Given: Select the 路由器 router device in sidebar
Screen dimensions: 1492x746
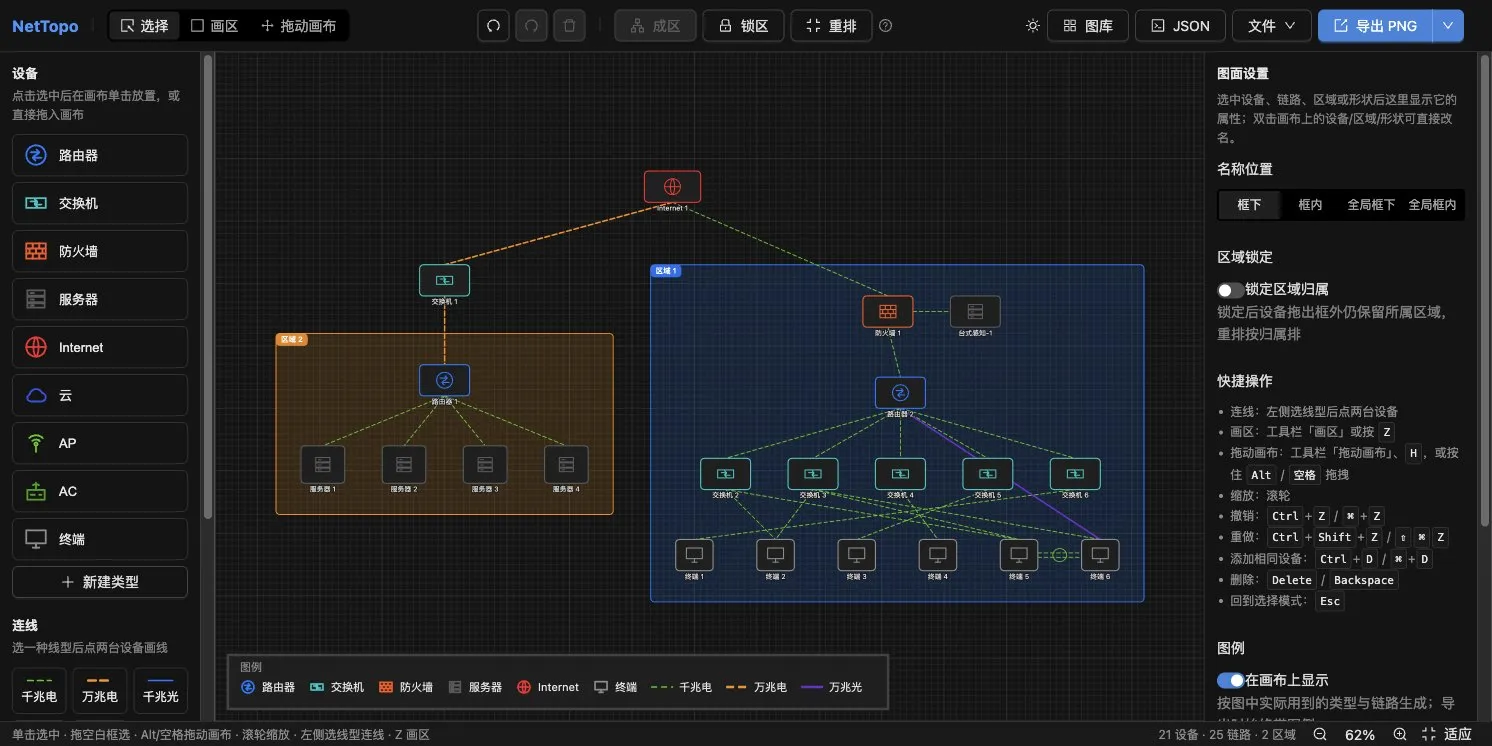Looking at the screenshot, I should [x=100, y=155].
